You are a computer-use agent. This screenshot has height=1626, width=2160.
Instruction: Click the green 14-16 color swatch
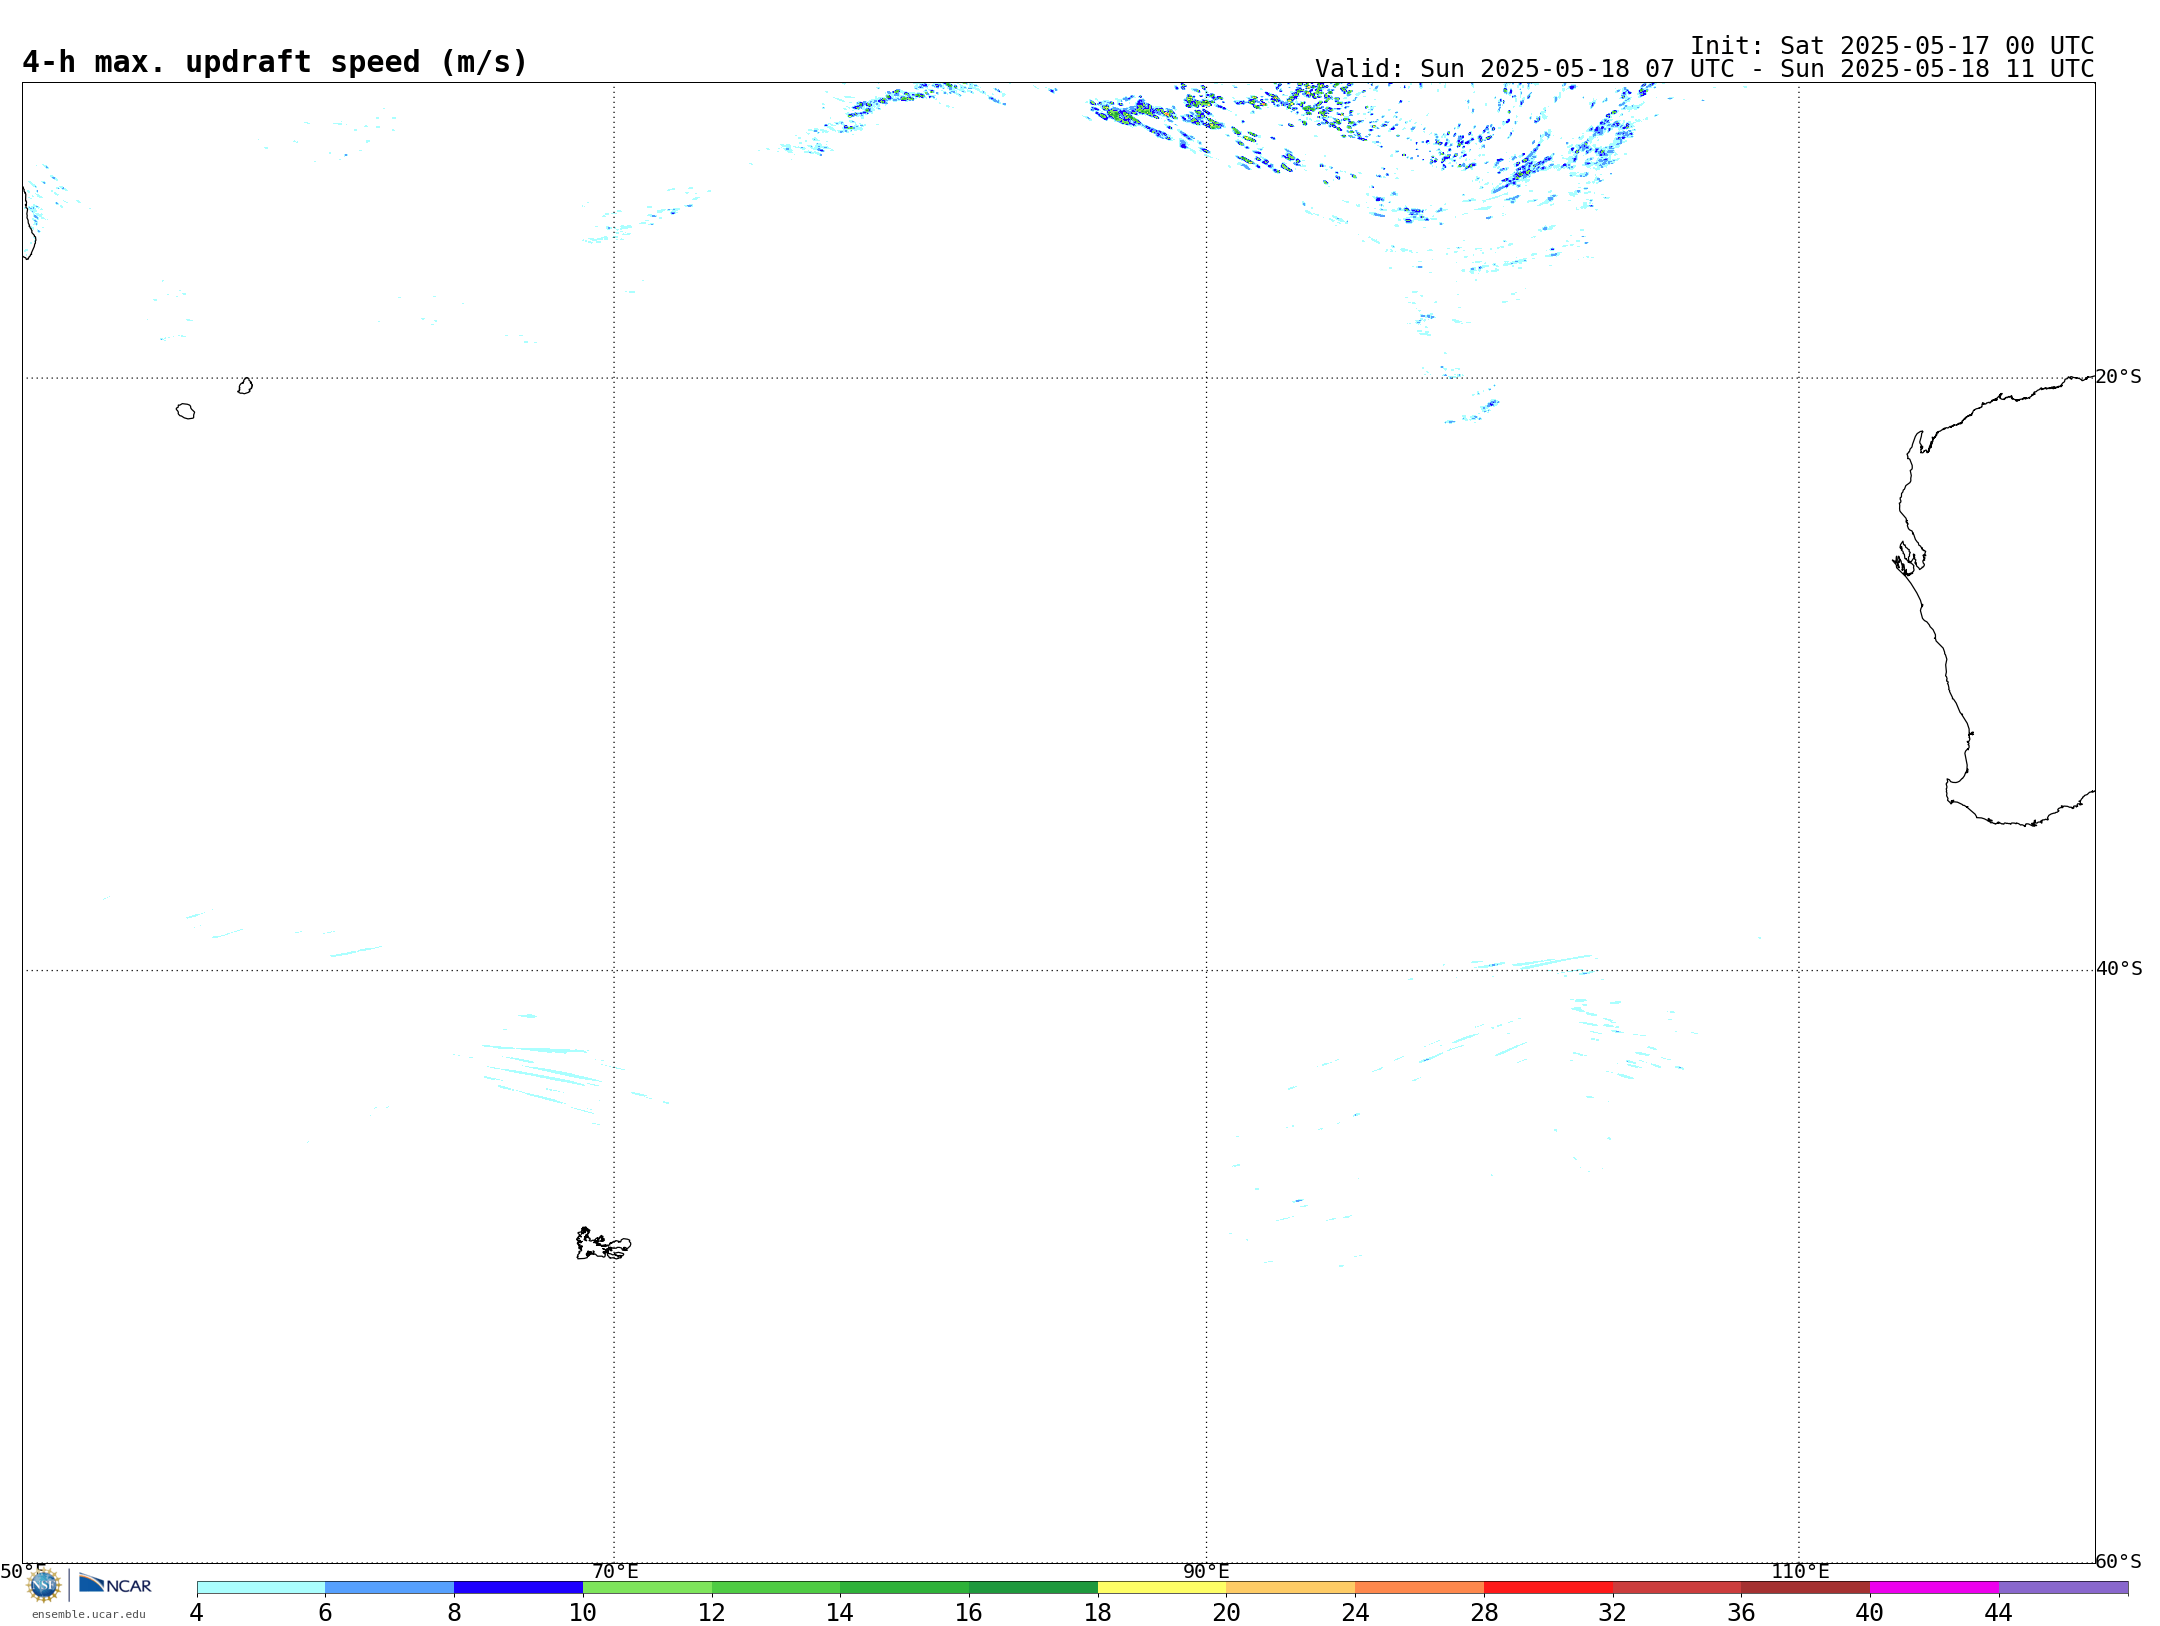coord(905,1587)
